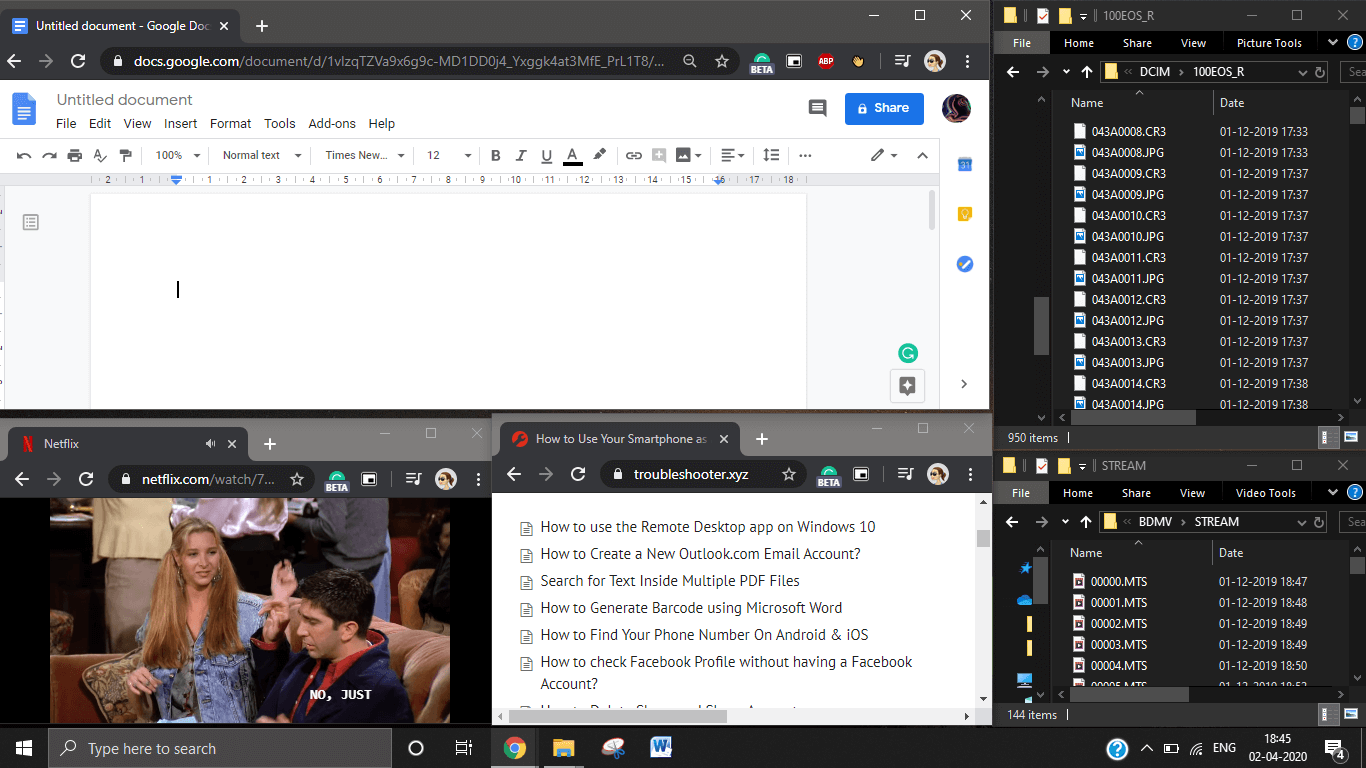Open the Insert menu in Docs
The height and width of the screenshot is (768, 1366).
coord(180,124)
